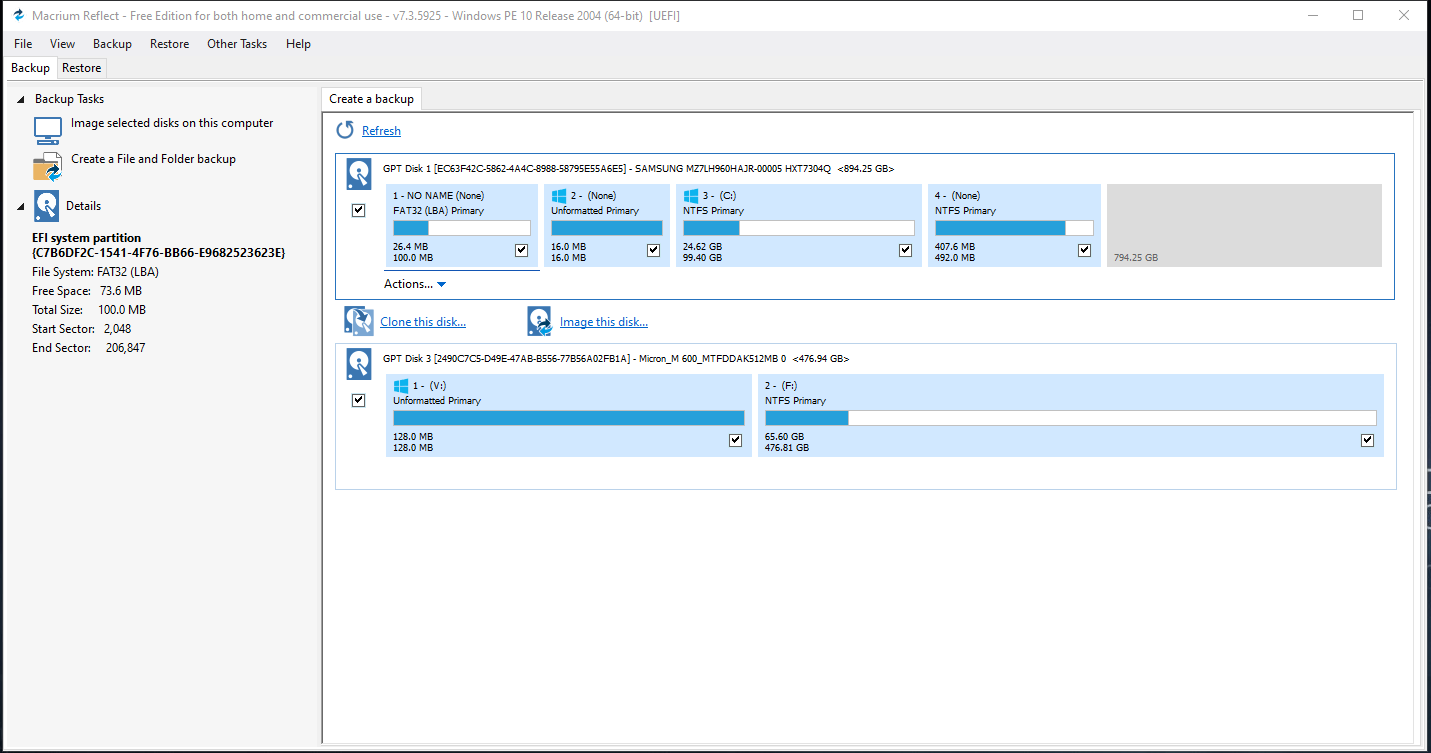Uncheck the 492.0 MB NTFS partition checkbox

(1084, 250)
